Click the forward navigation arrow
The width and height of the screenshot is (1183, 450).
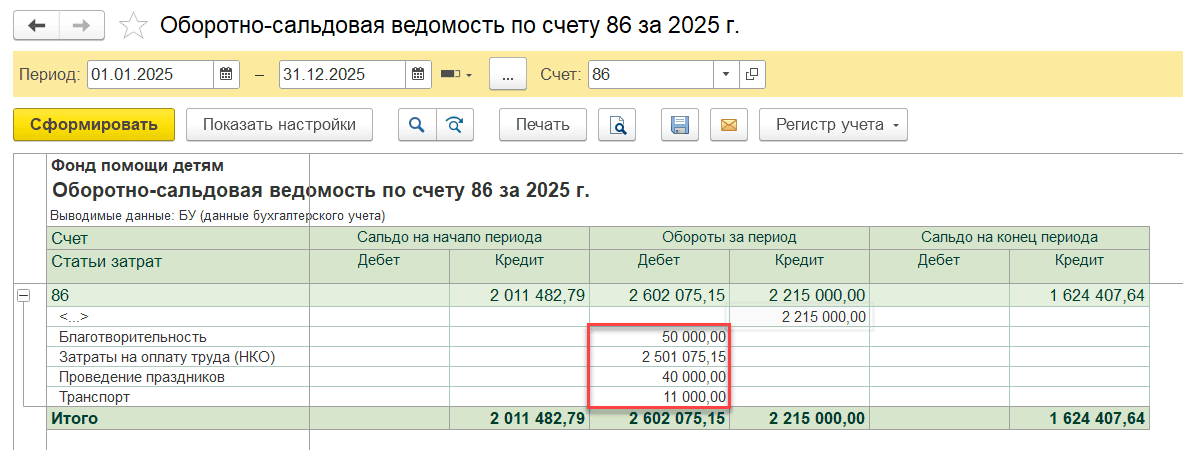(83, 26)
